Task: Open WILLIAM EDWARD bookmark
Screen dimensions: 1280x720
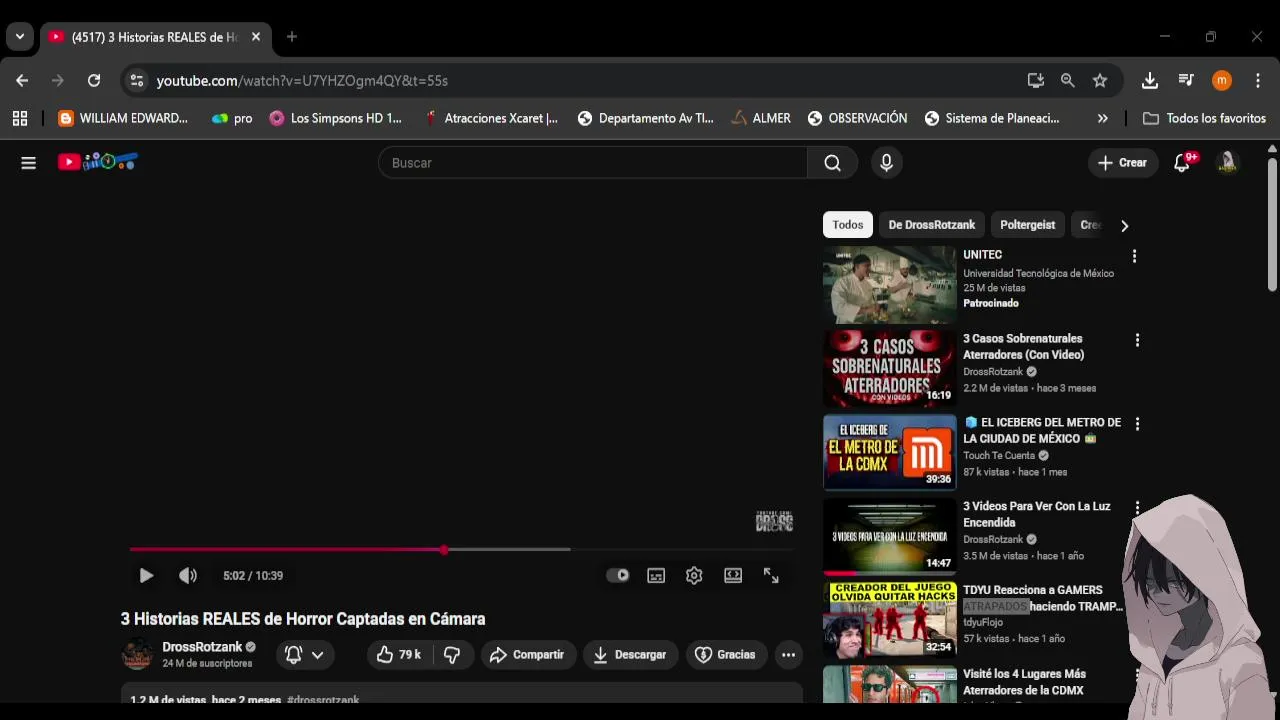Action: (x=123, y=118)
